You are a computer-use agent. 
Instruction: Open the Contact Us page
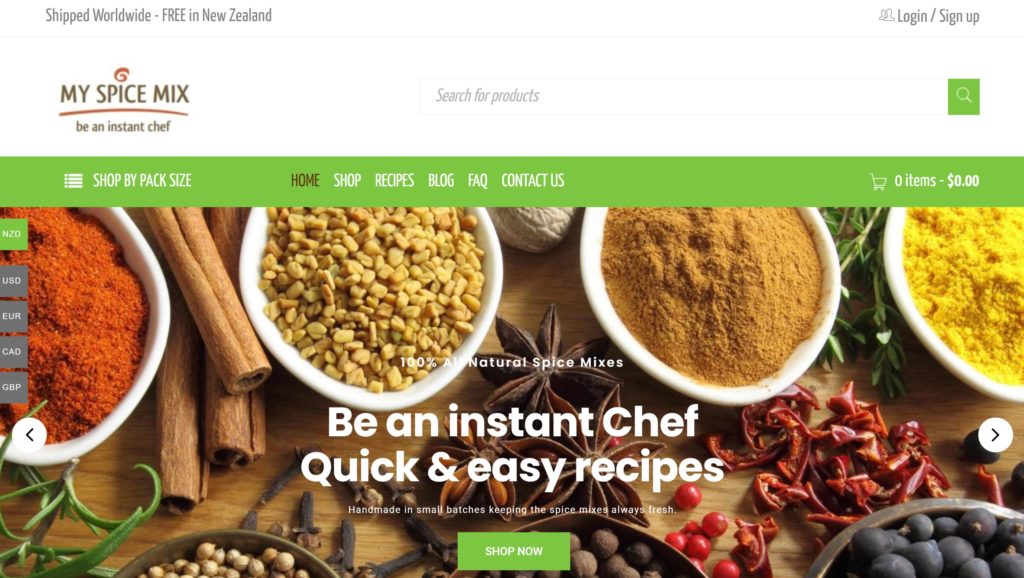point(533,181)
